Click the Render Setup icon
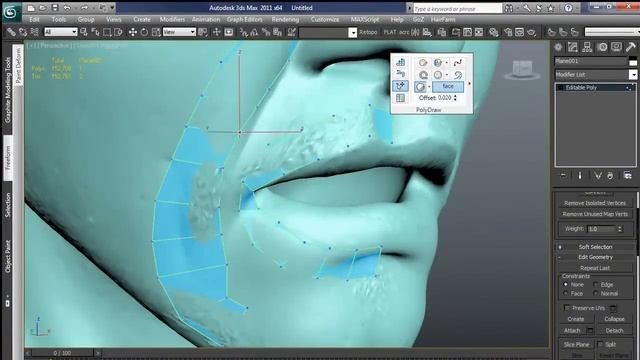640x360 pixels. coord(508,32)
